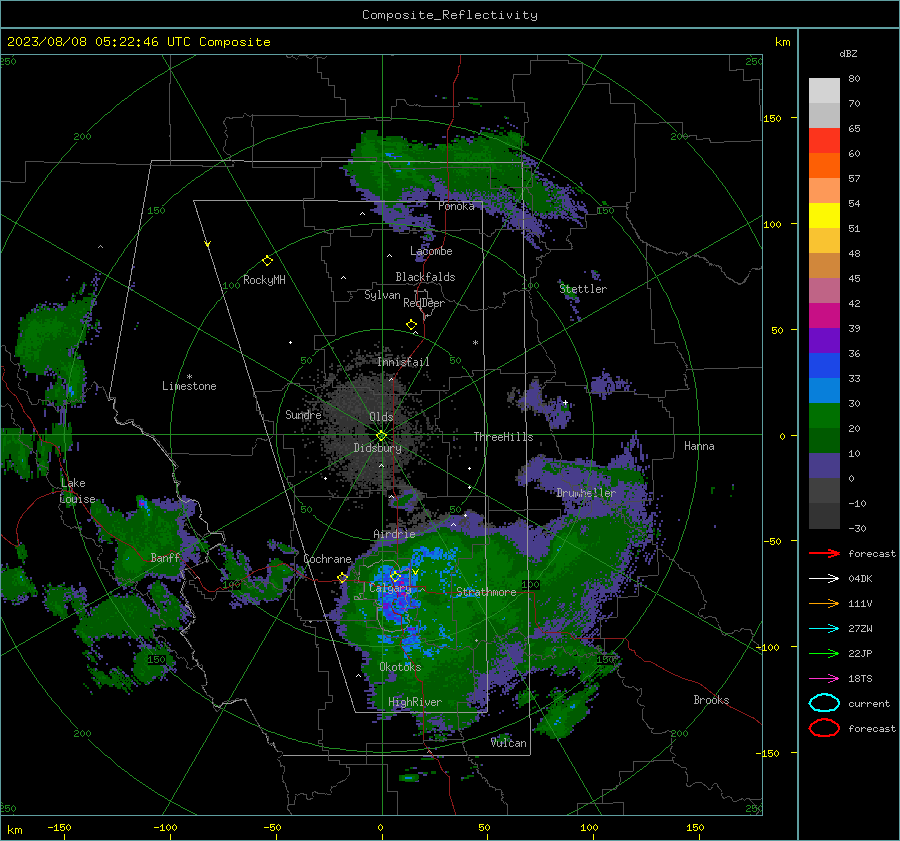Screen dimensions: 900x841
Task: Click the Drumheller label
Action: [586, 493]
